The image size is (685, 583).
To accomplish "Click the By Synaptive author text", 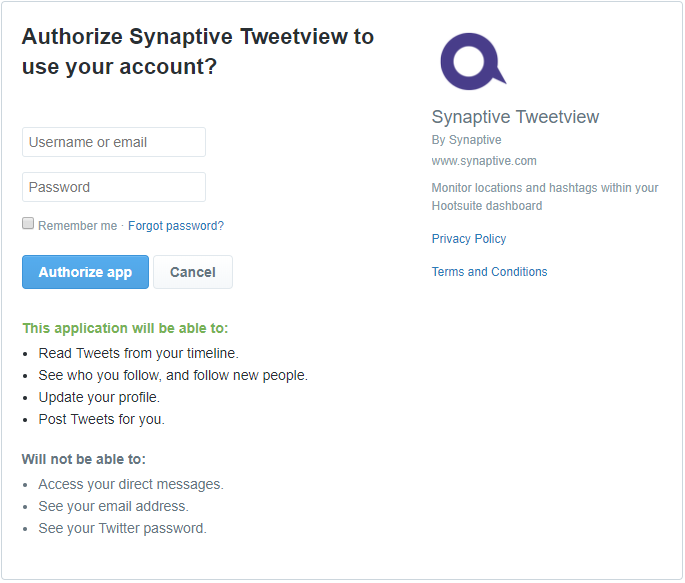I will click(x=466, y=140).
